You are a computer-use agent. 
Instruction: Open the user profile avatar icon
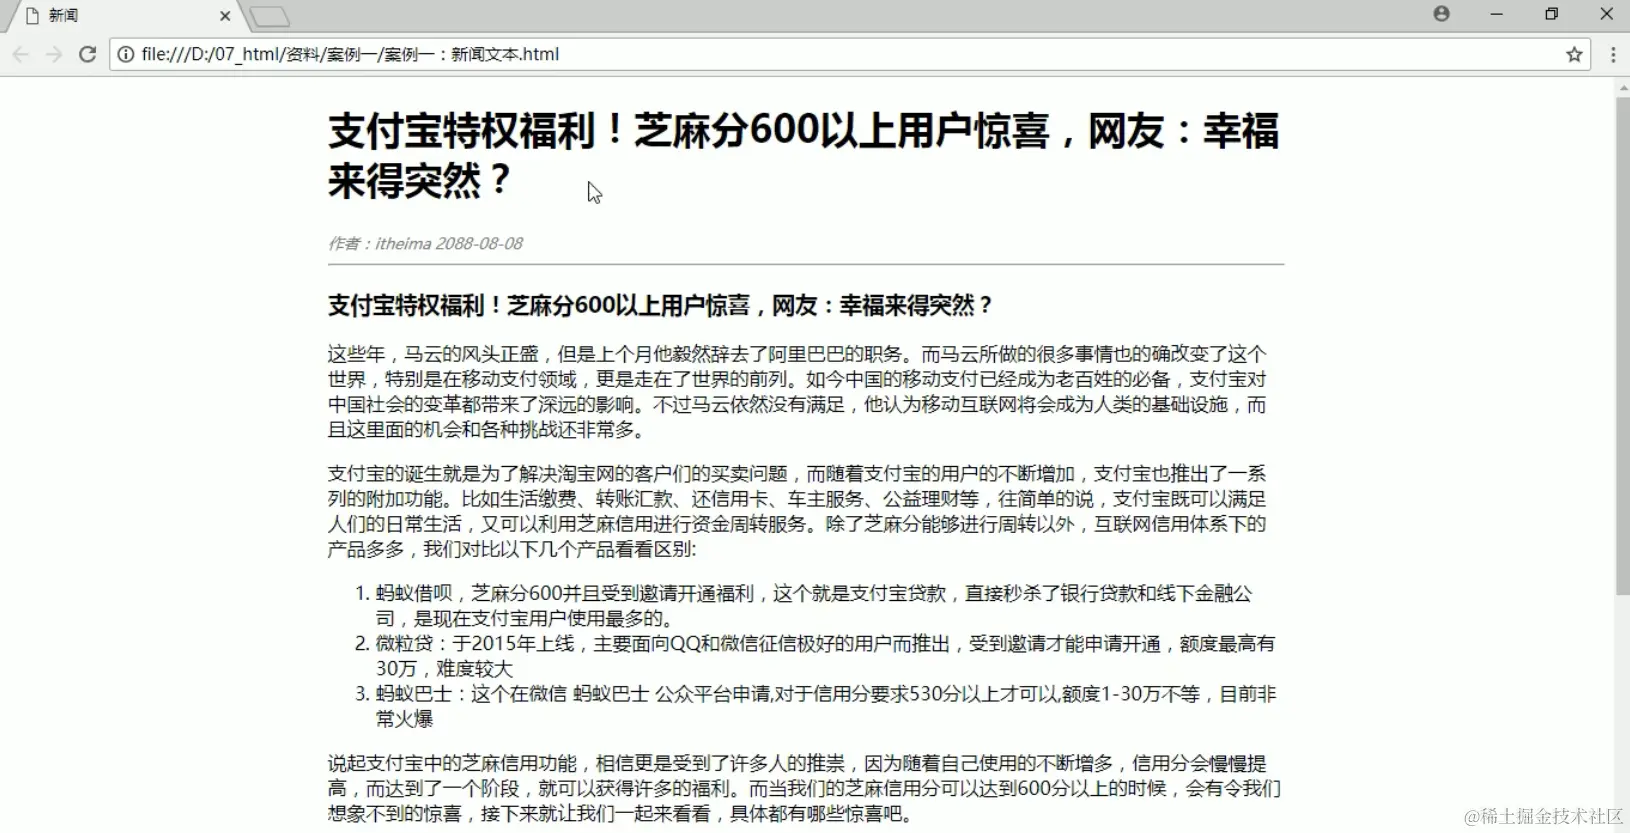tap(1441, 14)
